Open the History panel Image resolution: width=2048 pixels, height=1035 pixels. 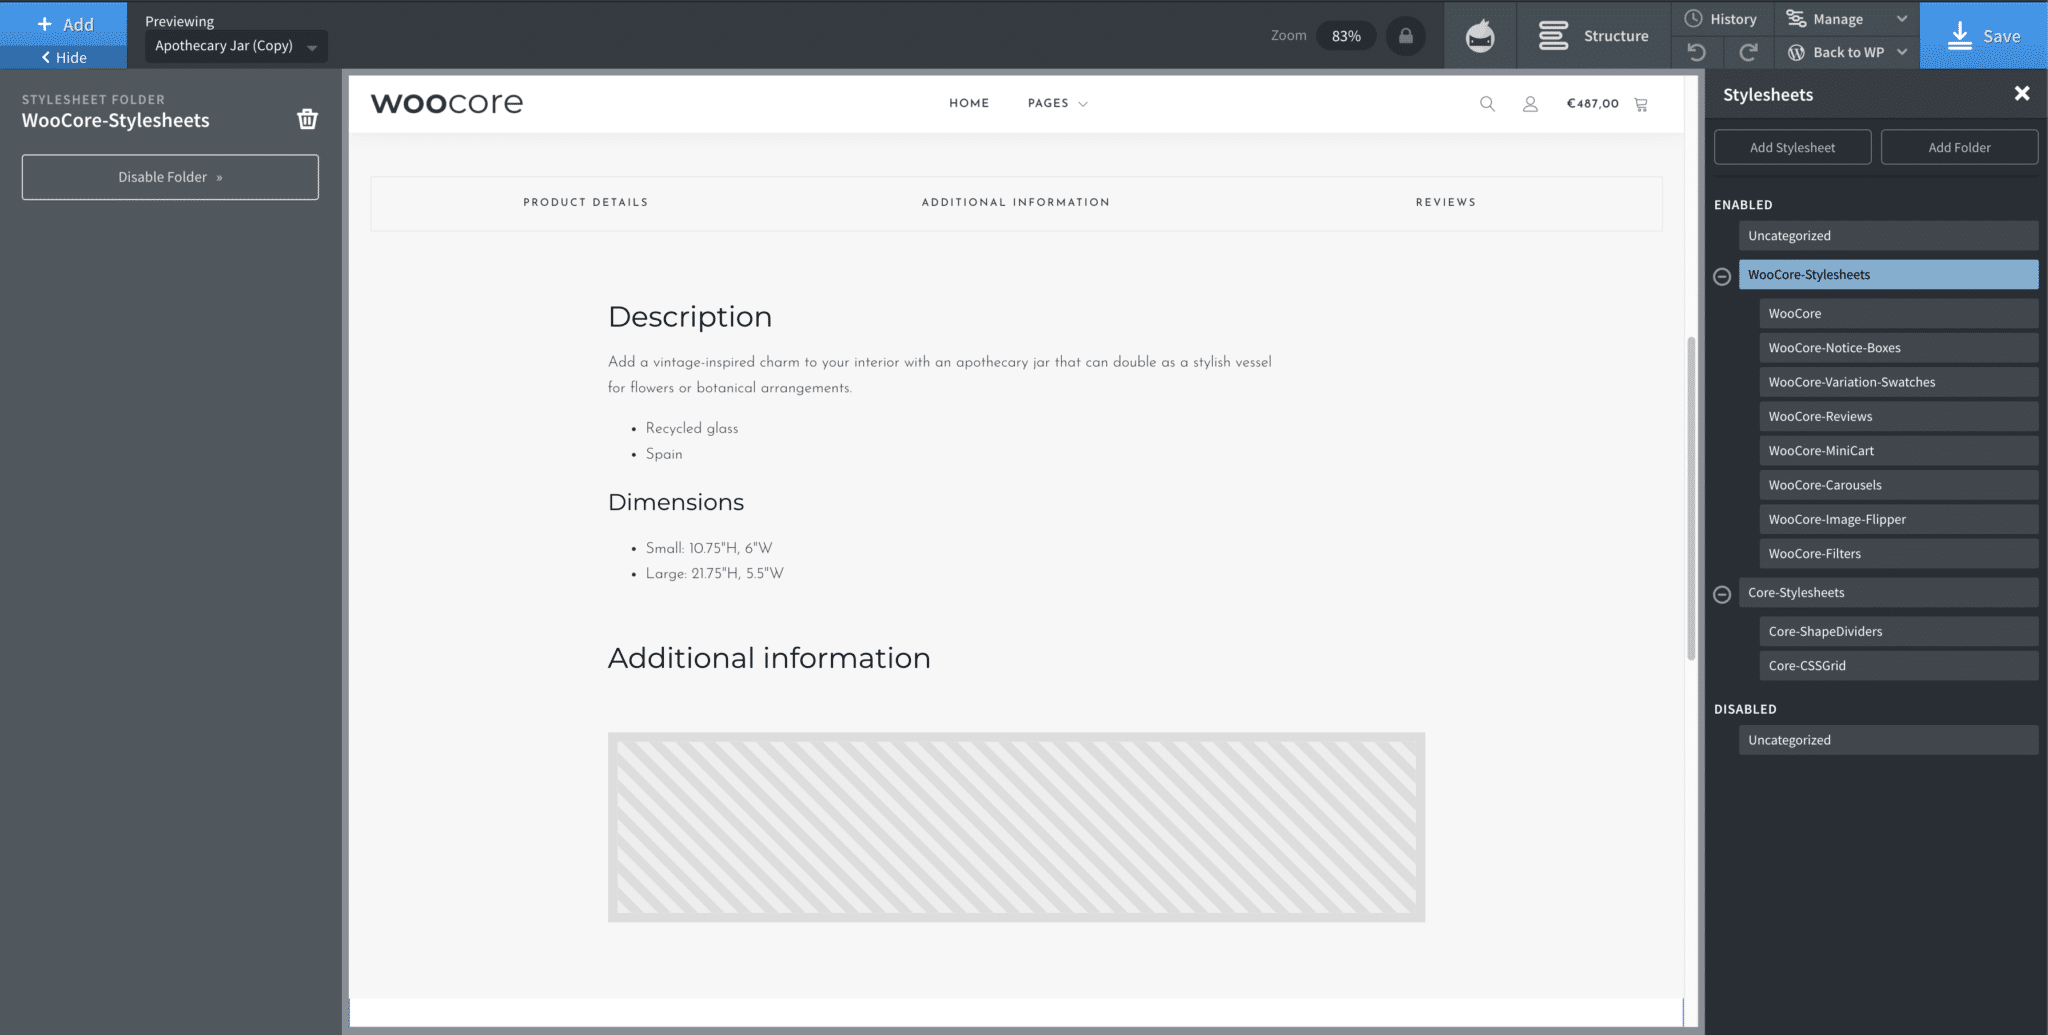coord(1722,18)
